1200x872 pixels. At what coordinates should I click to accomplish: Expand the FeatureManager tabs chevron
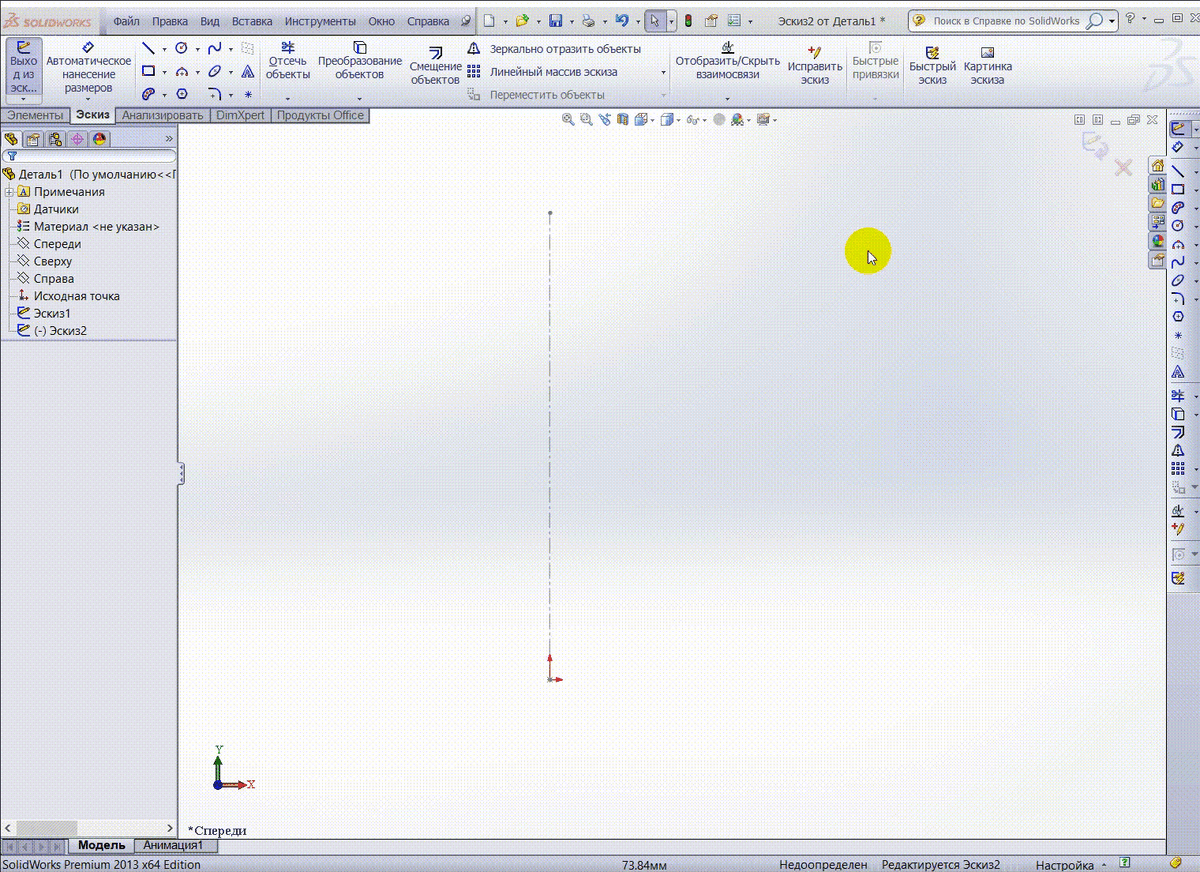[x=168, y=139]
